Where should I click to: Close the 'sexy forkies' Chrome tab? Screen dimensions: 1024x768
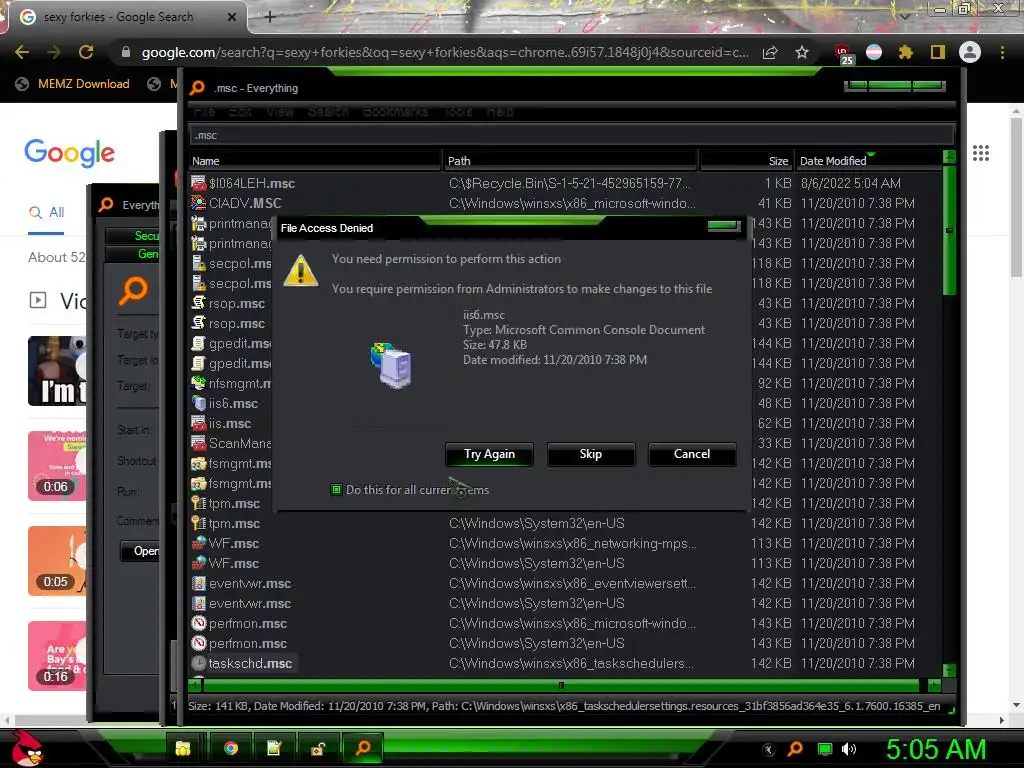click(231, 17)
